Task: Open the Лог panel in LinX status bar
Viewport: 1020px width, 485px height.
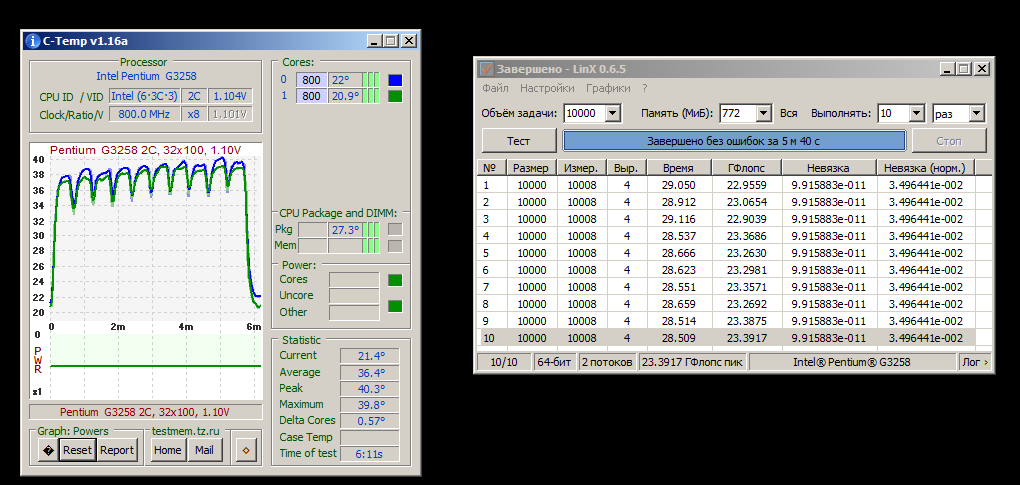Action: [x=974, y=362]
